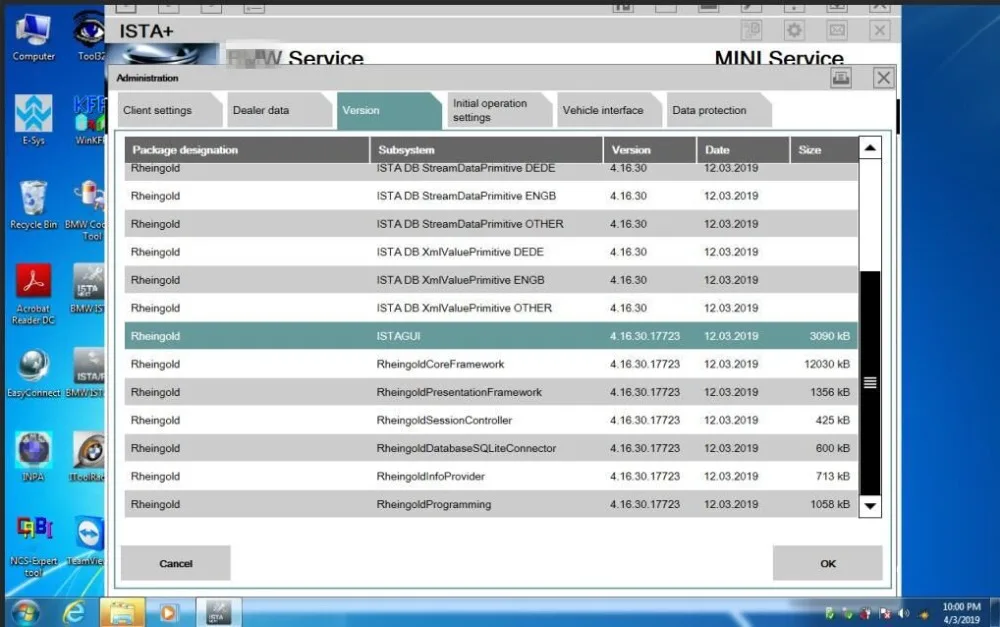Launch TeamViewer desktop shortcut
This screenshot has width=1000, height=627.
(87, 541)
